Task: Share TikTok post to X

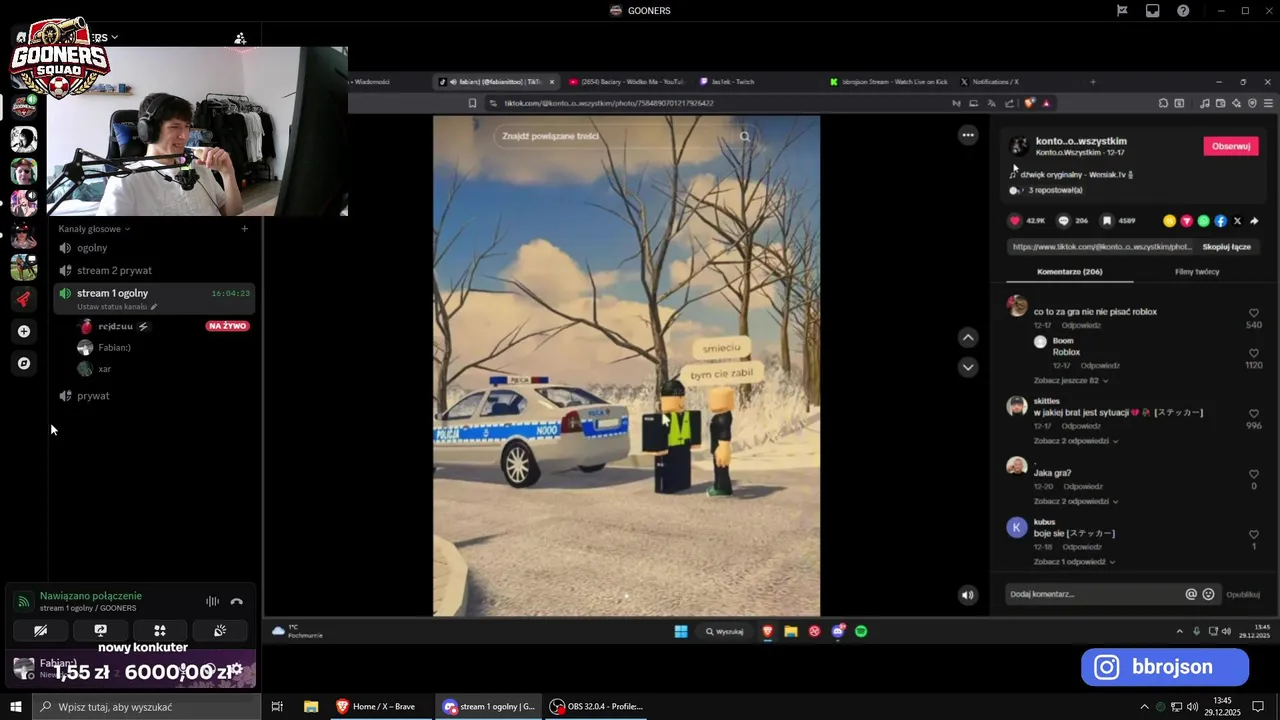Action: coord(1237,221)
